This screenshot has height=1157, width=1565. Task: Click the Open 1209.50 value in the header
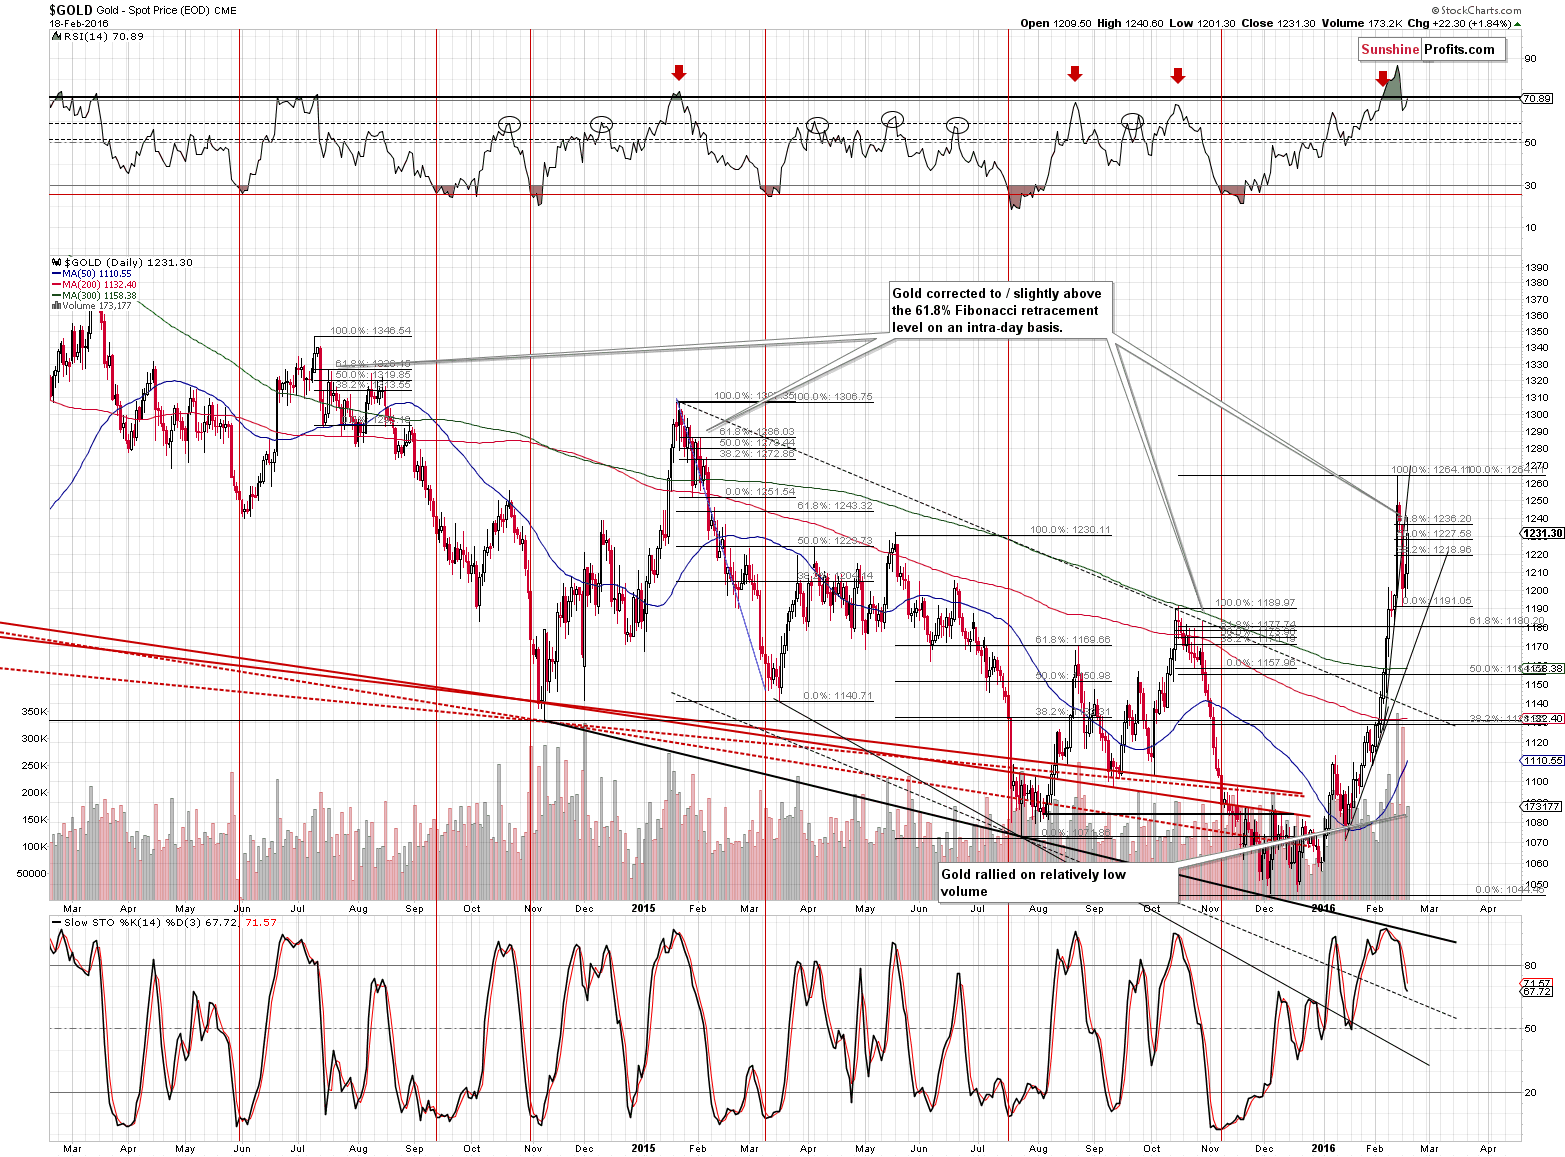point(1056,23)
